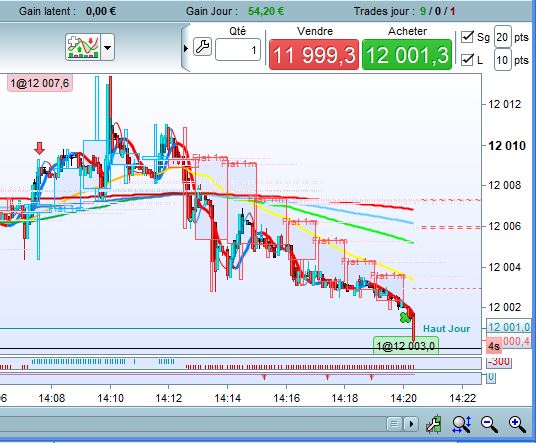
Task: Open the list menu button in bottom bar
Action: tap(394, 424)
